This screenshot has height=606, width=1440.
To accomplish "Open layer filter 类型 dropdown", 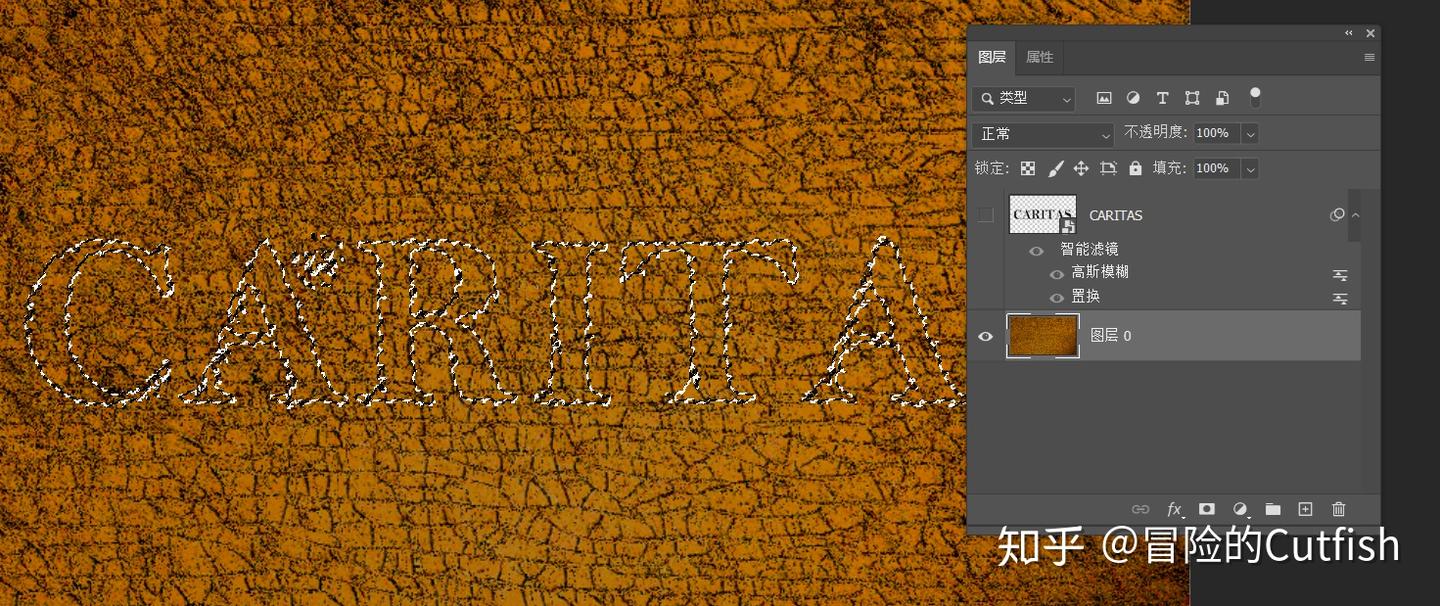I will pos(1024,98).
